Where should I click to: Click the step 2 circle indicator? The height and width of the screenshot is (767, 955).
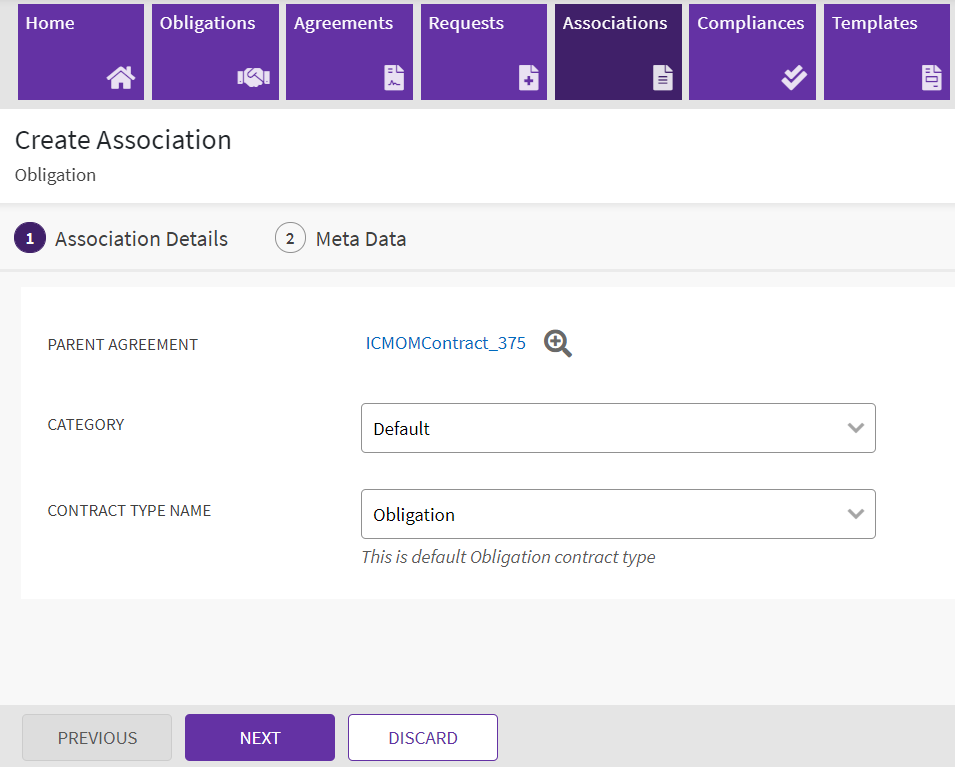(x=290, y=239)
